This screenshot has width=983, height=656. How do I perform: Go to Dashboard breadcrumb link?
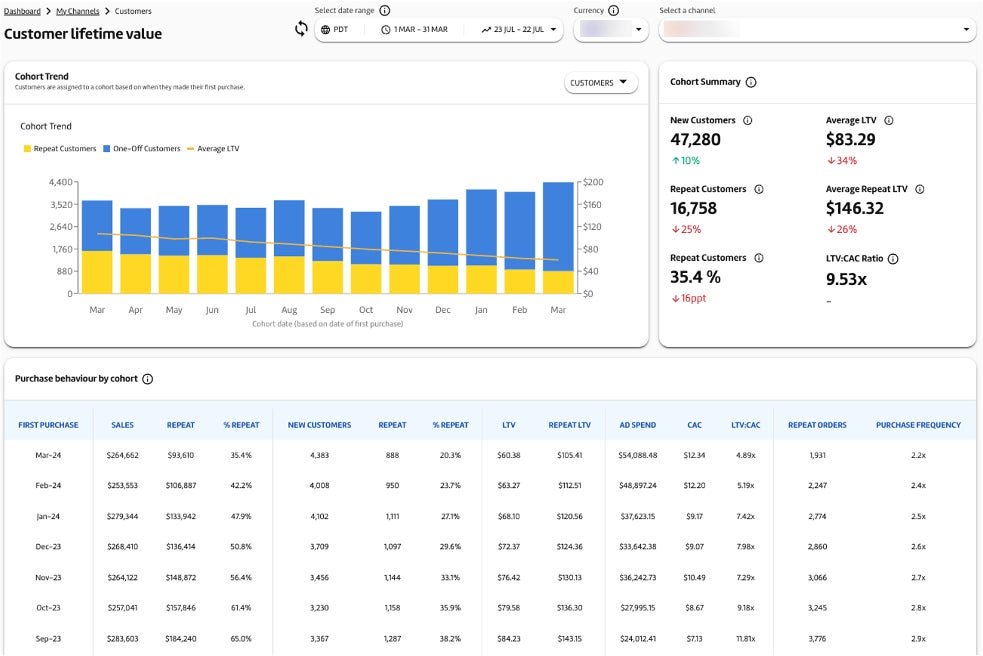22,11
